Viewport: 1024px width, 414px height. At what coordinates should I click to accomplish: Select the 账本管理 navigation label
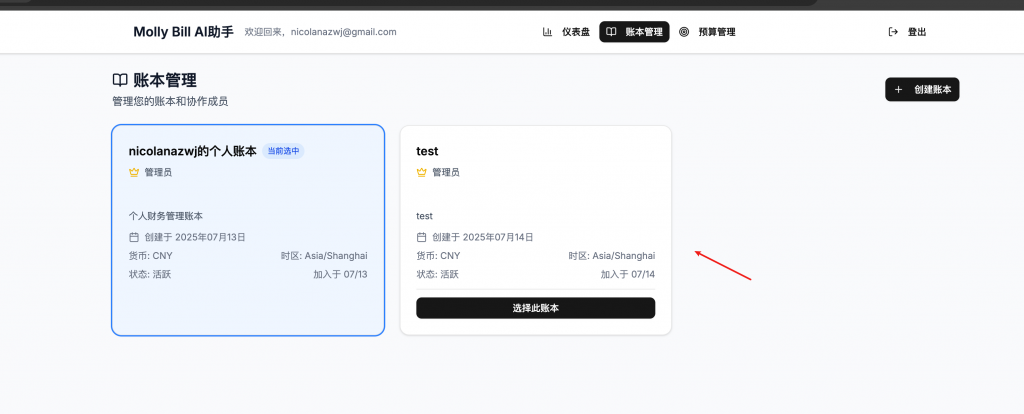pyautogui.click(x=644, y=32)
